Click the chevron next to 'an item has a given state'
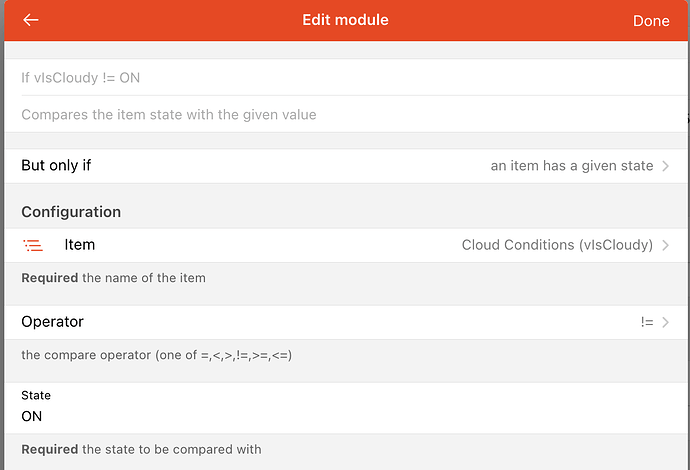 (666, 166)
